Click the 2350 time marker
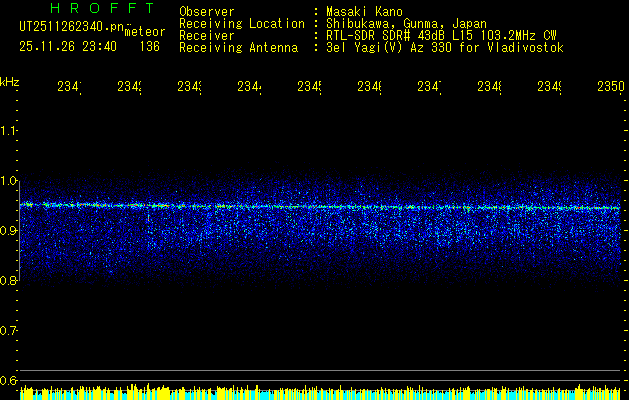 (x=611, y=86)
